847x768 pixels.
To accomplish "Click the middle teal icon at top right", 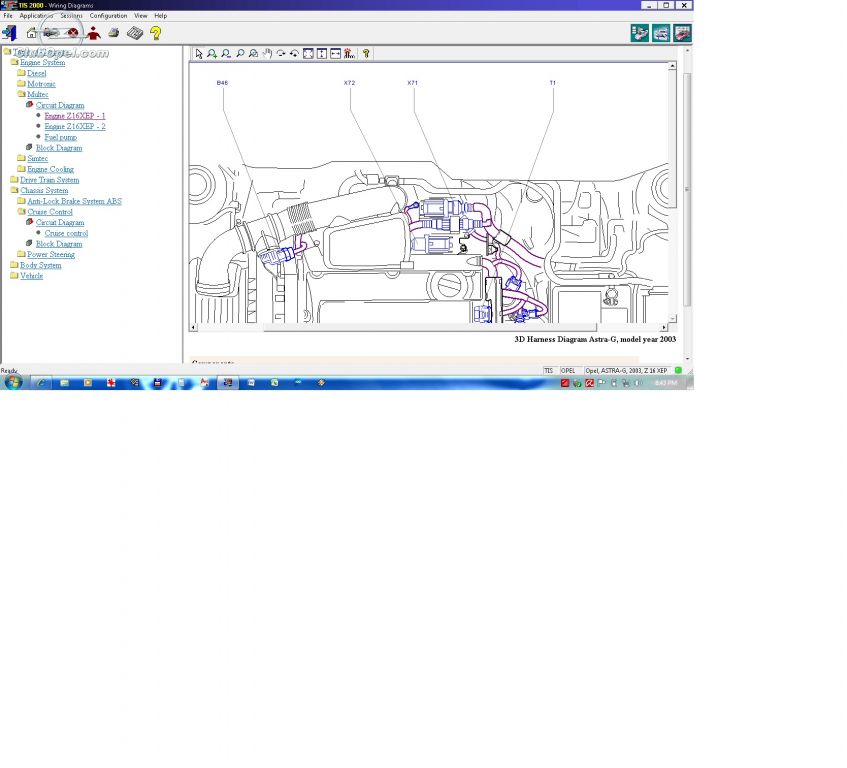I will click(x=661, y=33).
